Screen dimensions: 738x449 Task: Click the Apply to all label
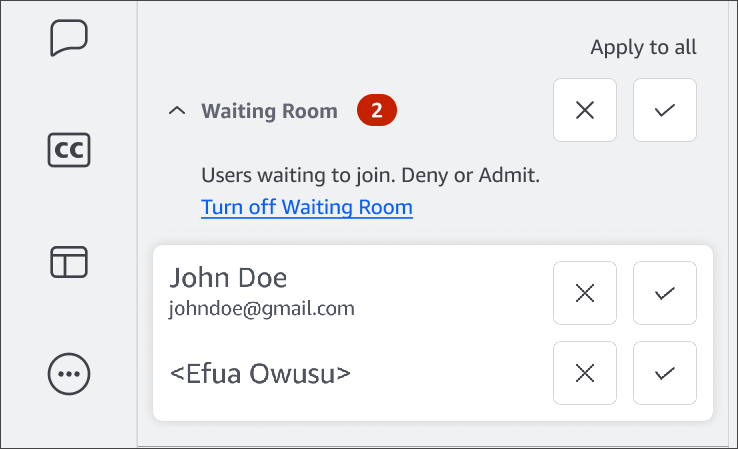click(x=643, y=47)
